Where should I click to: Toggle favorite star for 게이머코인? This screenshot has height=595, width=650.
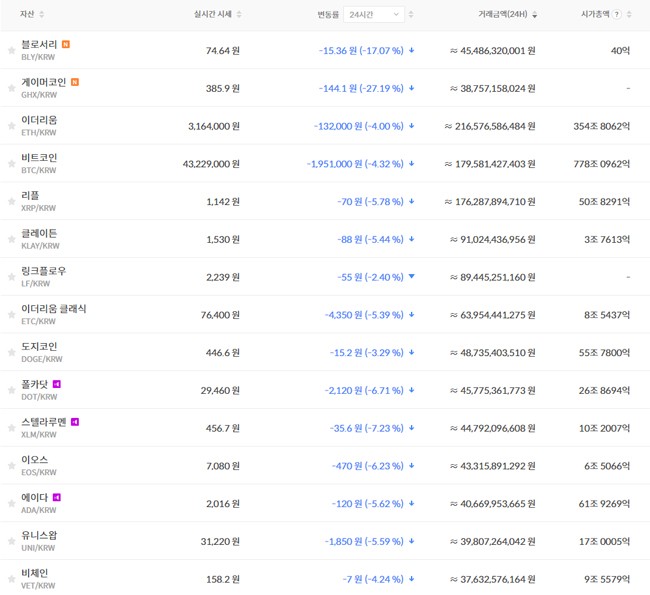point(12,88)
